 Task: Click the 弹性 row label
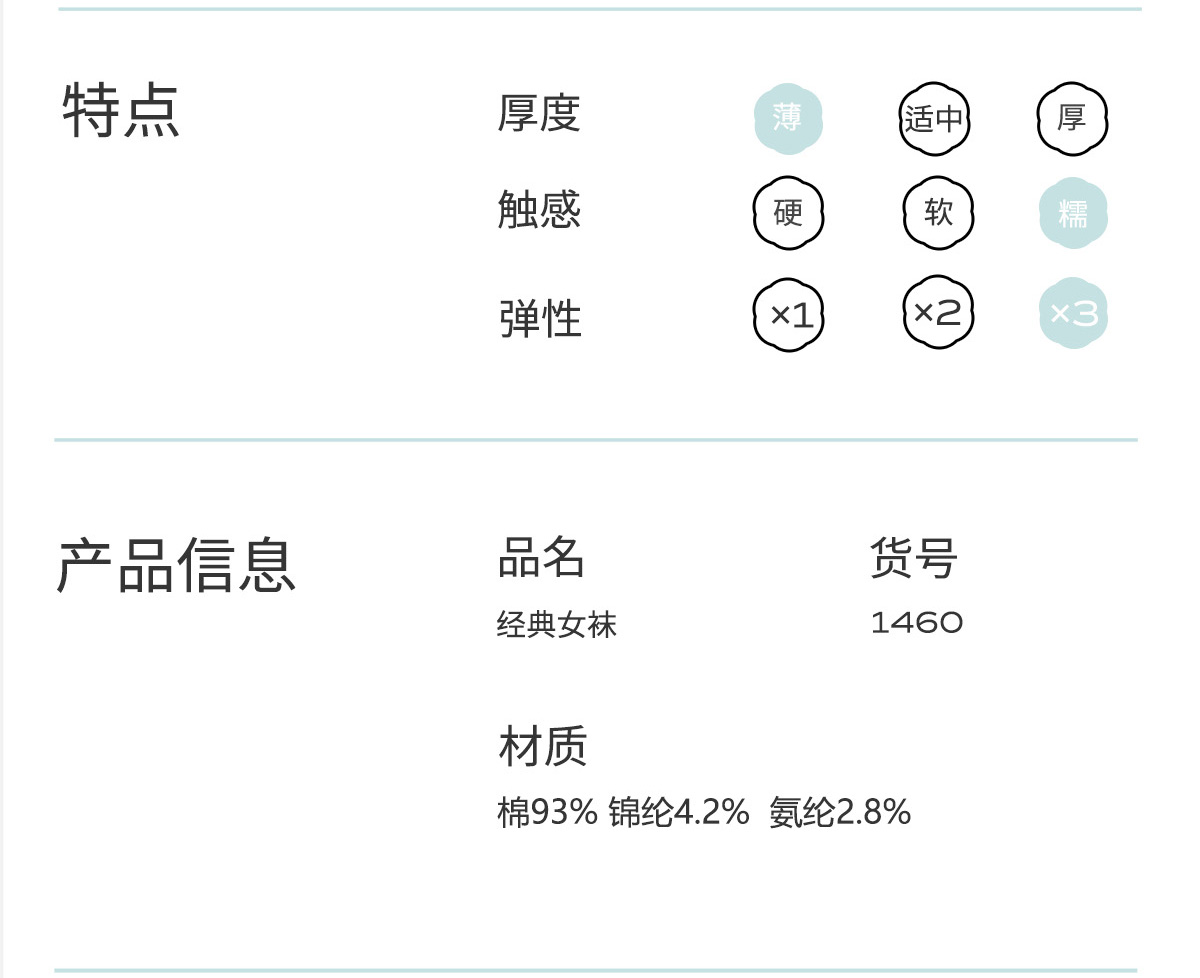[540, 319]
